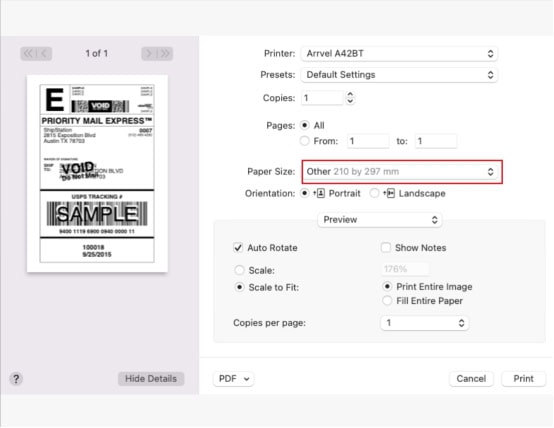
Task: Open the Printer dropdown Arrvel A42BT
Action: (399, 54)
